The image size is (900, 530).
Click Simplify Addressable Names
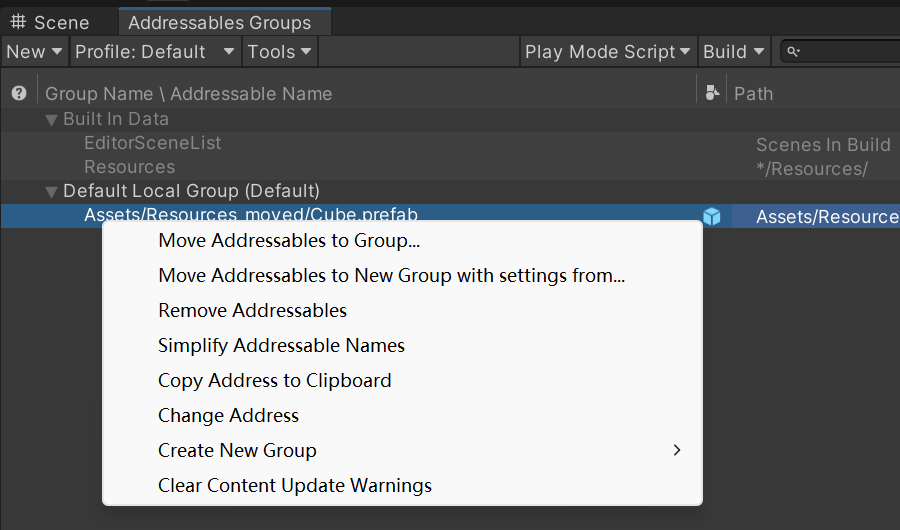281,345
